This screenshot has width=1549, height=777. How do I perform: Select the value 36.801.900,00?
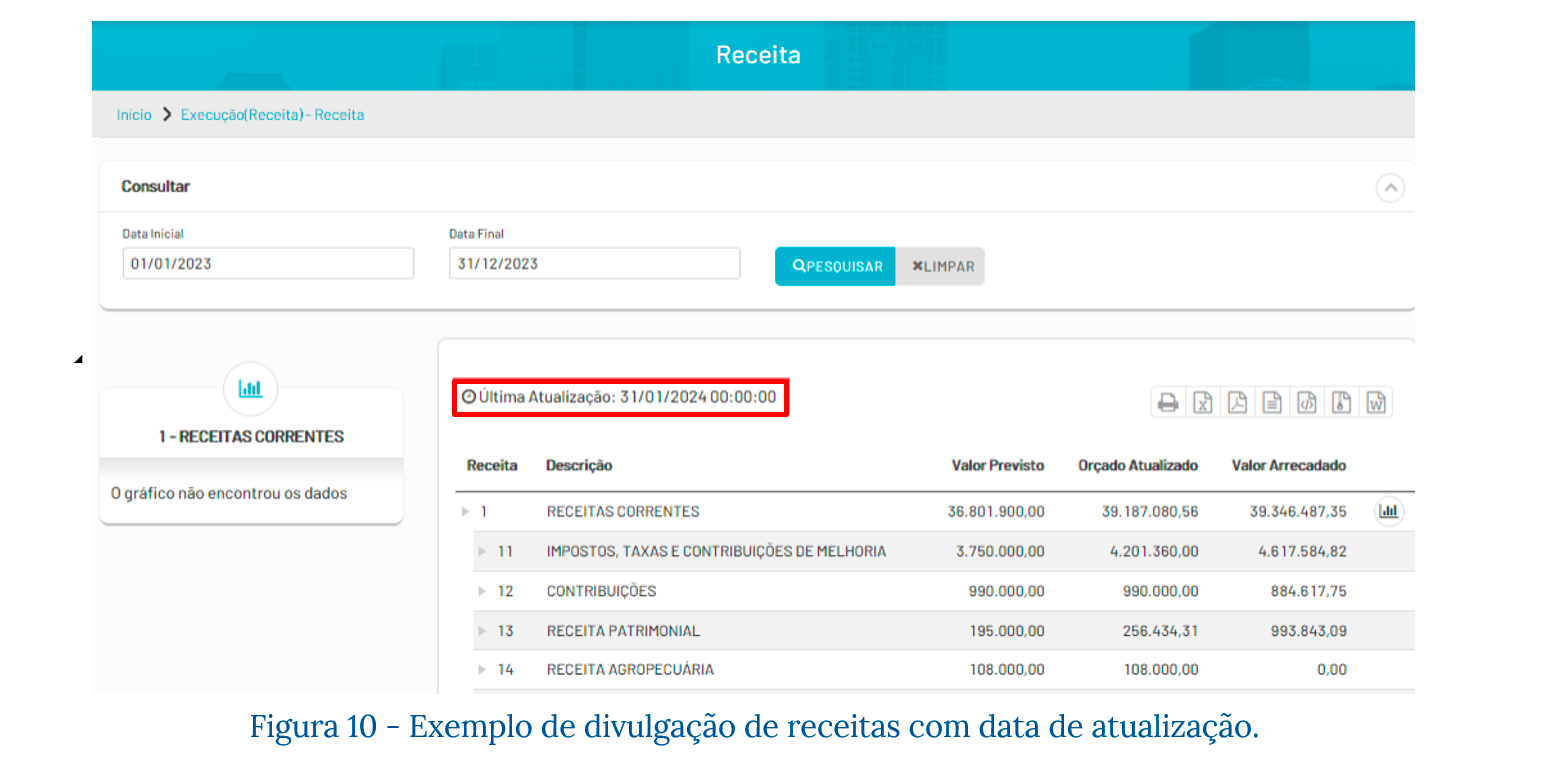click(x=996, y=512)
